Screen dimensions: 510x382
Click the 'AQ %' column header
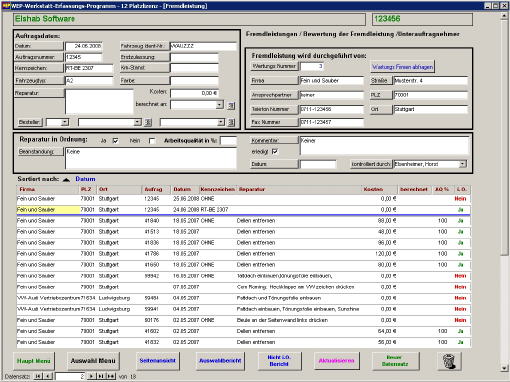coord(442,189)
